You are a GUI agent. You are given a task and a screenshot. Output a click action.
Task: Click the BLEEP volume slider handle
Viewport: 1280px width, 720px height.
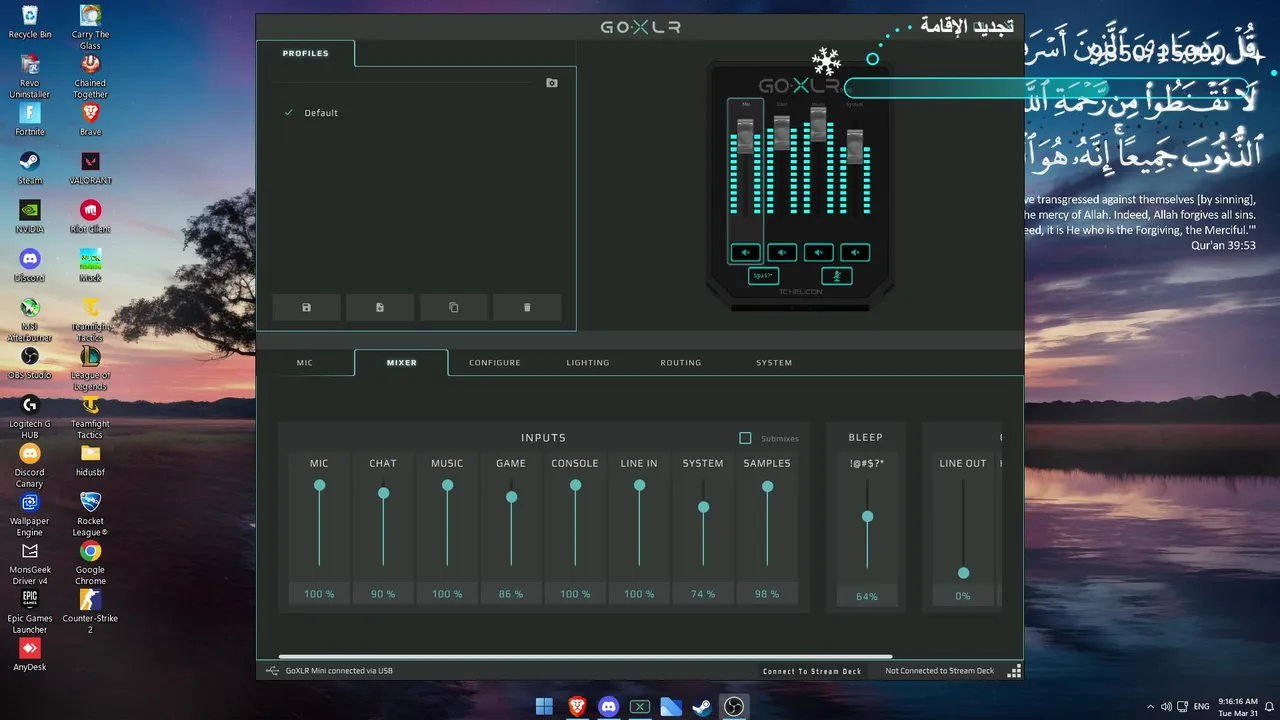click(x=867, y=516)
